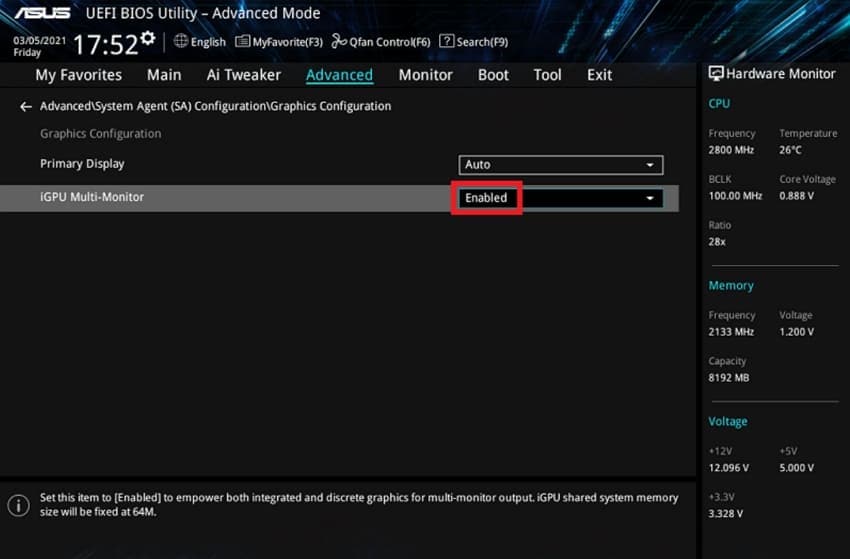Click the Voltage section heading
The width and height of the screenshot is (850, 559).
728,421
